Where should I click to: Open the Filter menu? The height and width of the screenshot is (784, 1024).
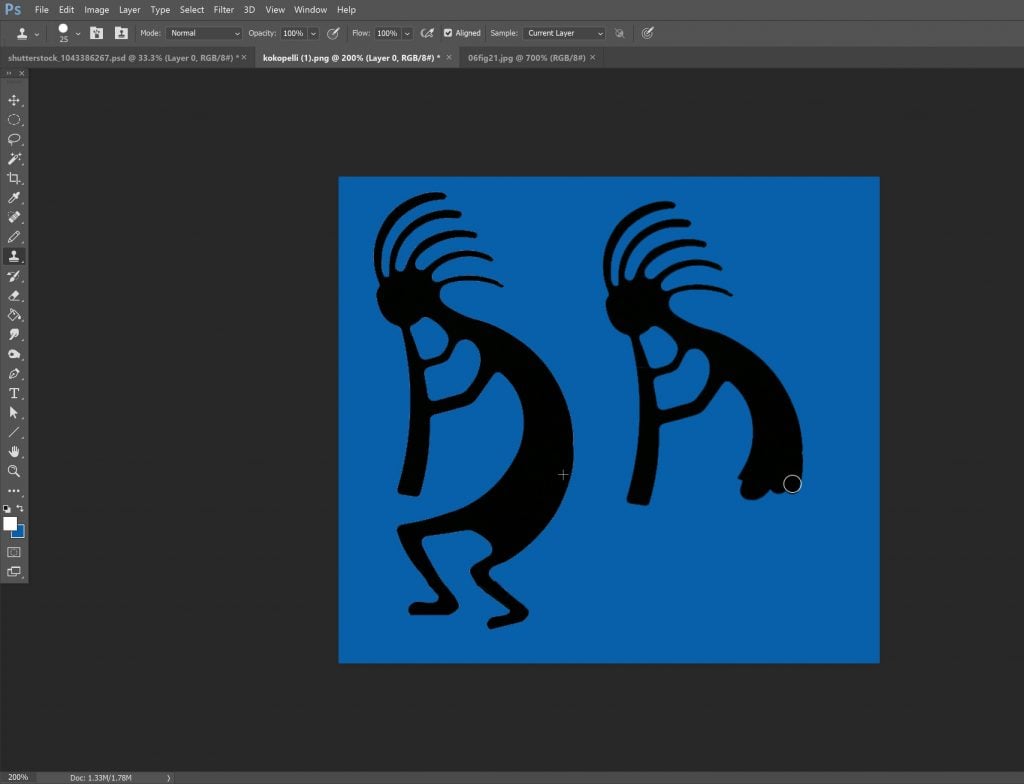tap(223, 9)
